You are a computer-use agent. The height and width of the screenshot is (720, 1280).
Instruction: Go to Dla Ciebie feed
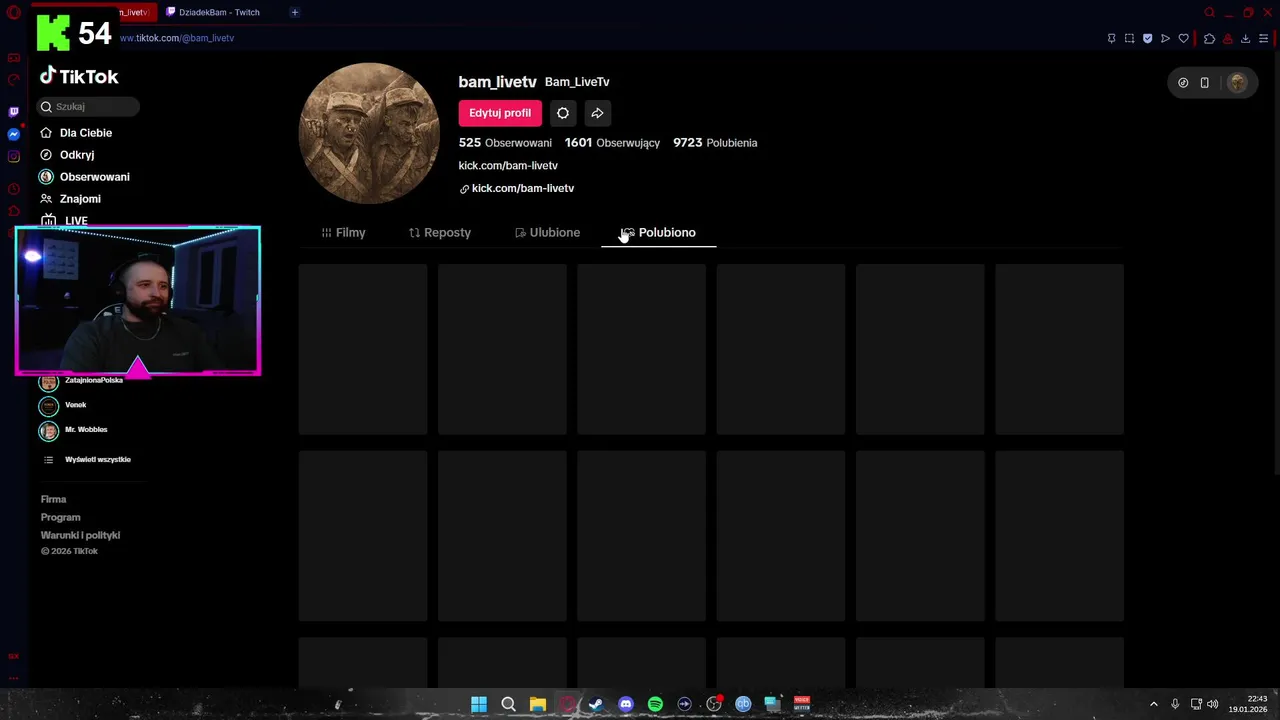[x=76, y=133]
